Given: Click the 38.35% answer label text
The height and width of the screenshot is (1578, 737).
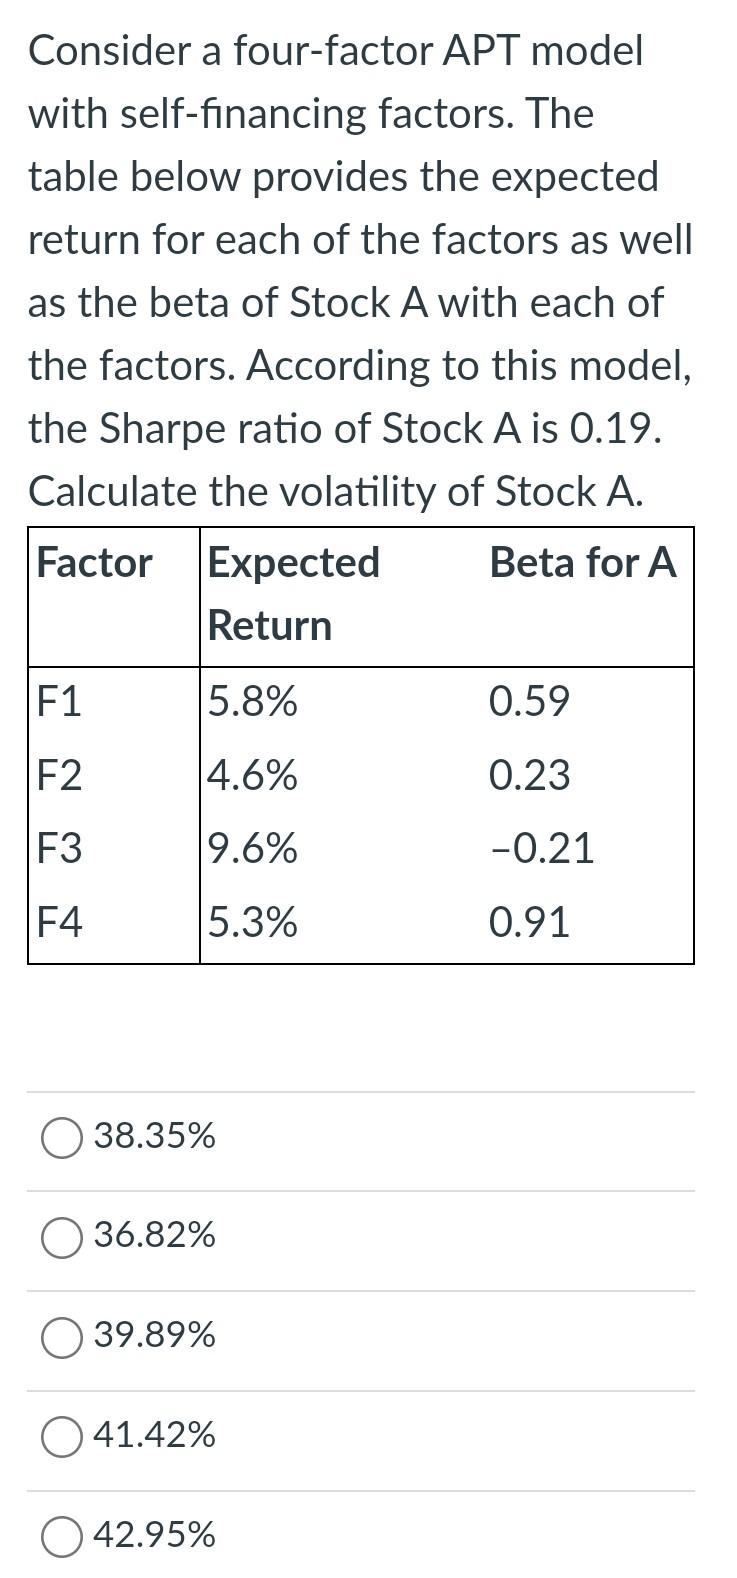Looking at the screenshot, I should click(x=155, y=1137).
